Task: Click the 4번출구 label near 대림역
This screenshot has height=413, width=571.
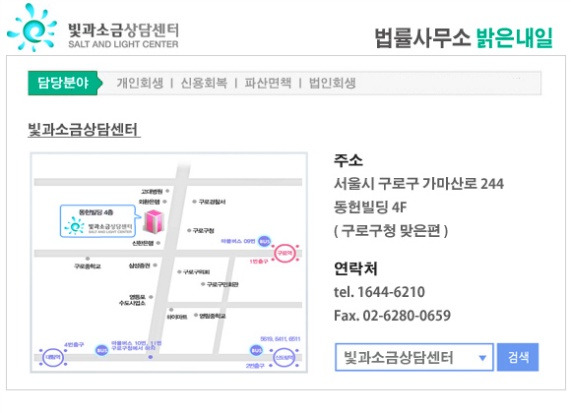Action: pyautogui.click(x=74, y=344)
